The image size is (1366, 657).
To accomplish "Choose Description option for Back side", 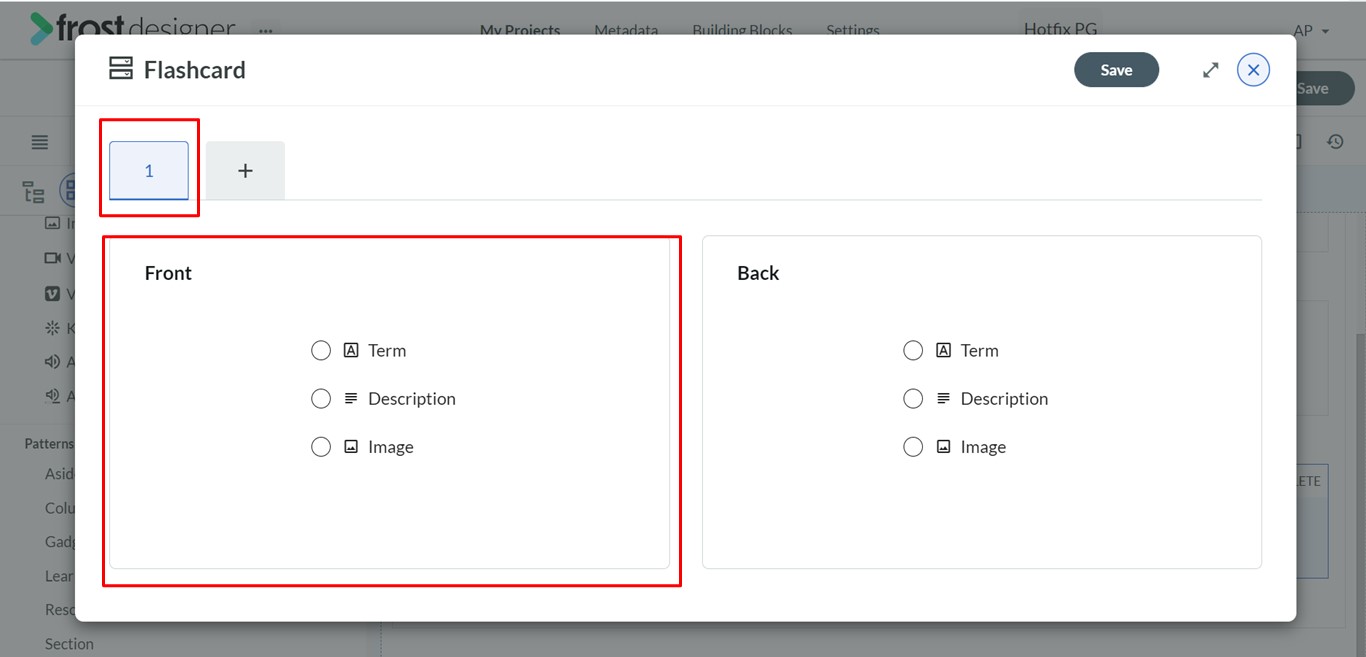I will click(x=913, y=399).
